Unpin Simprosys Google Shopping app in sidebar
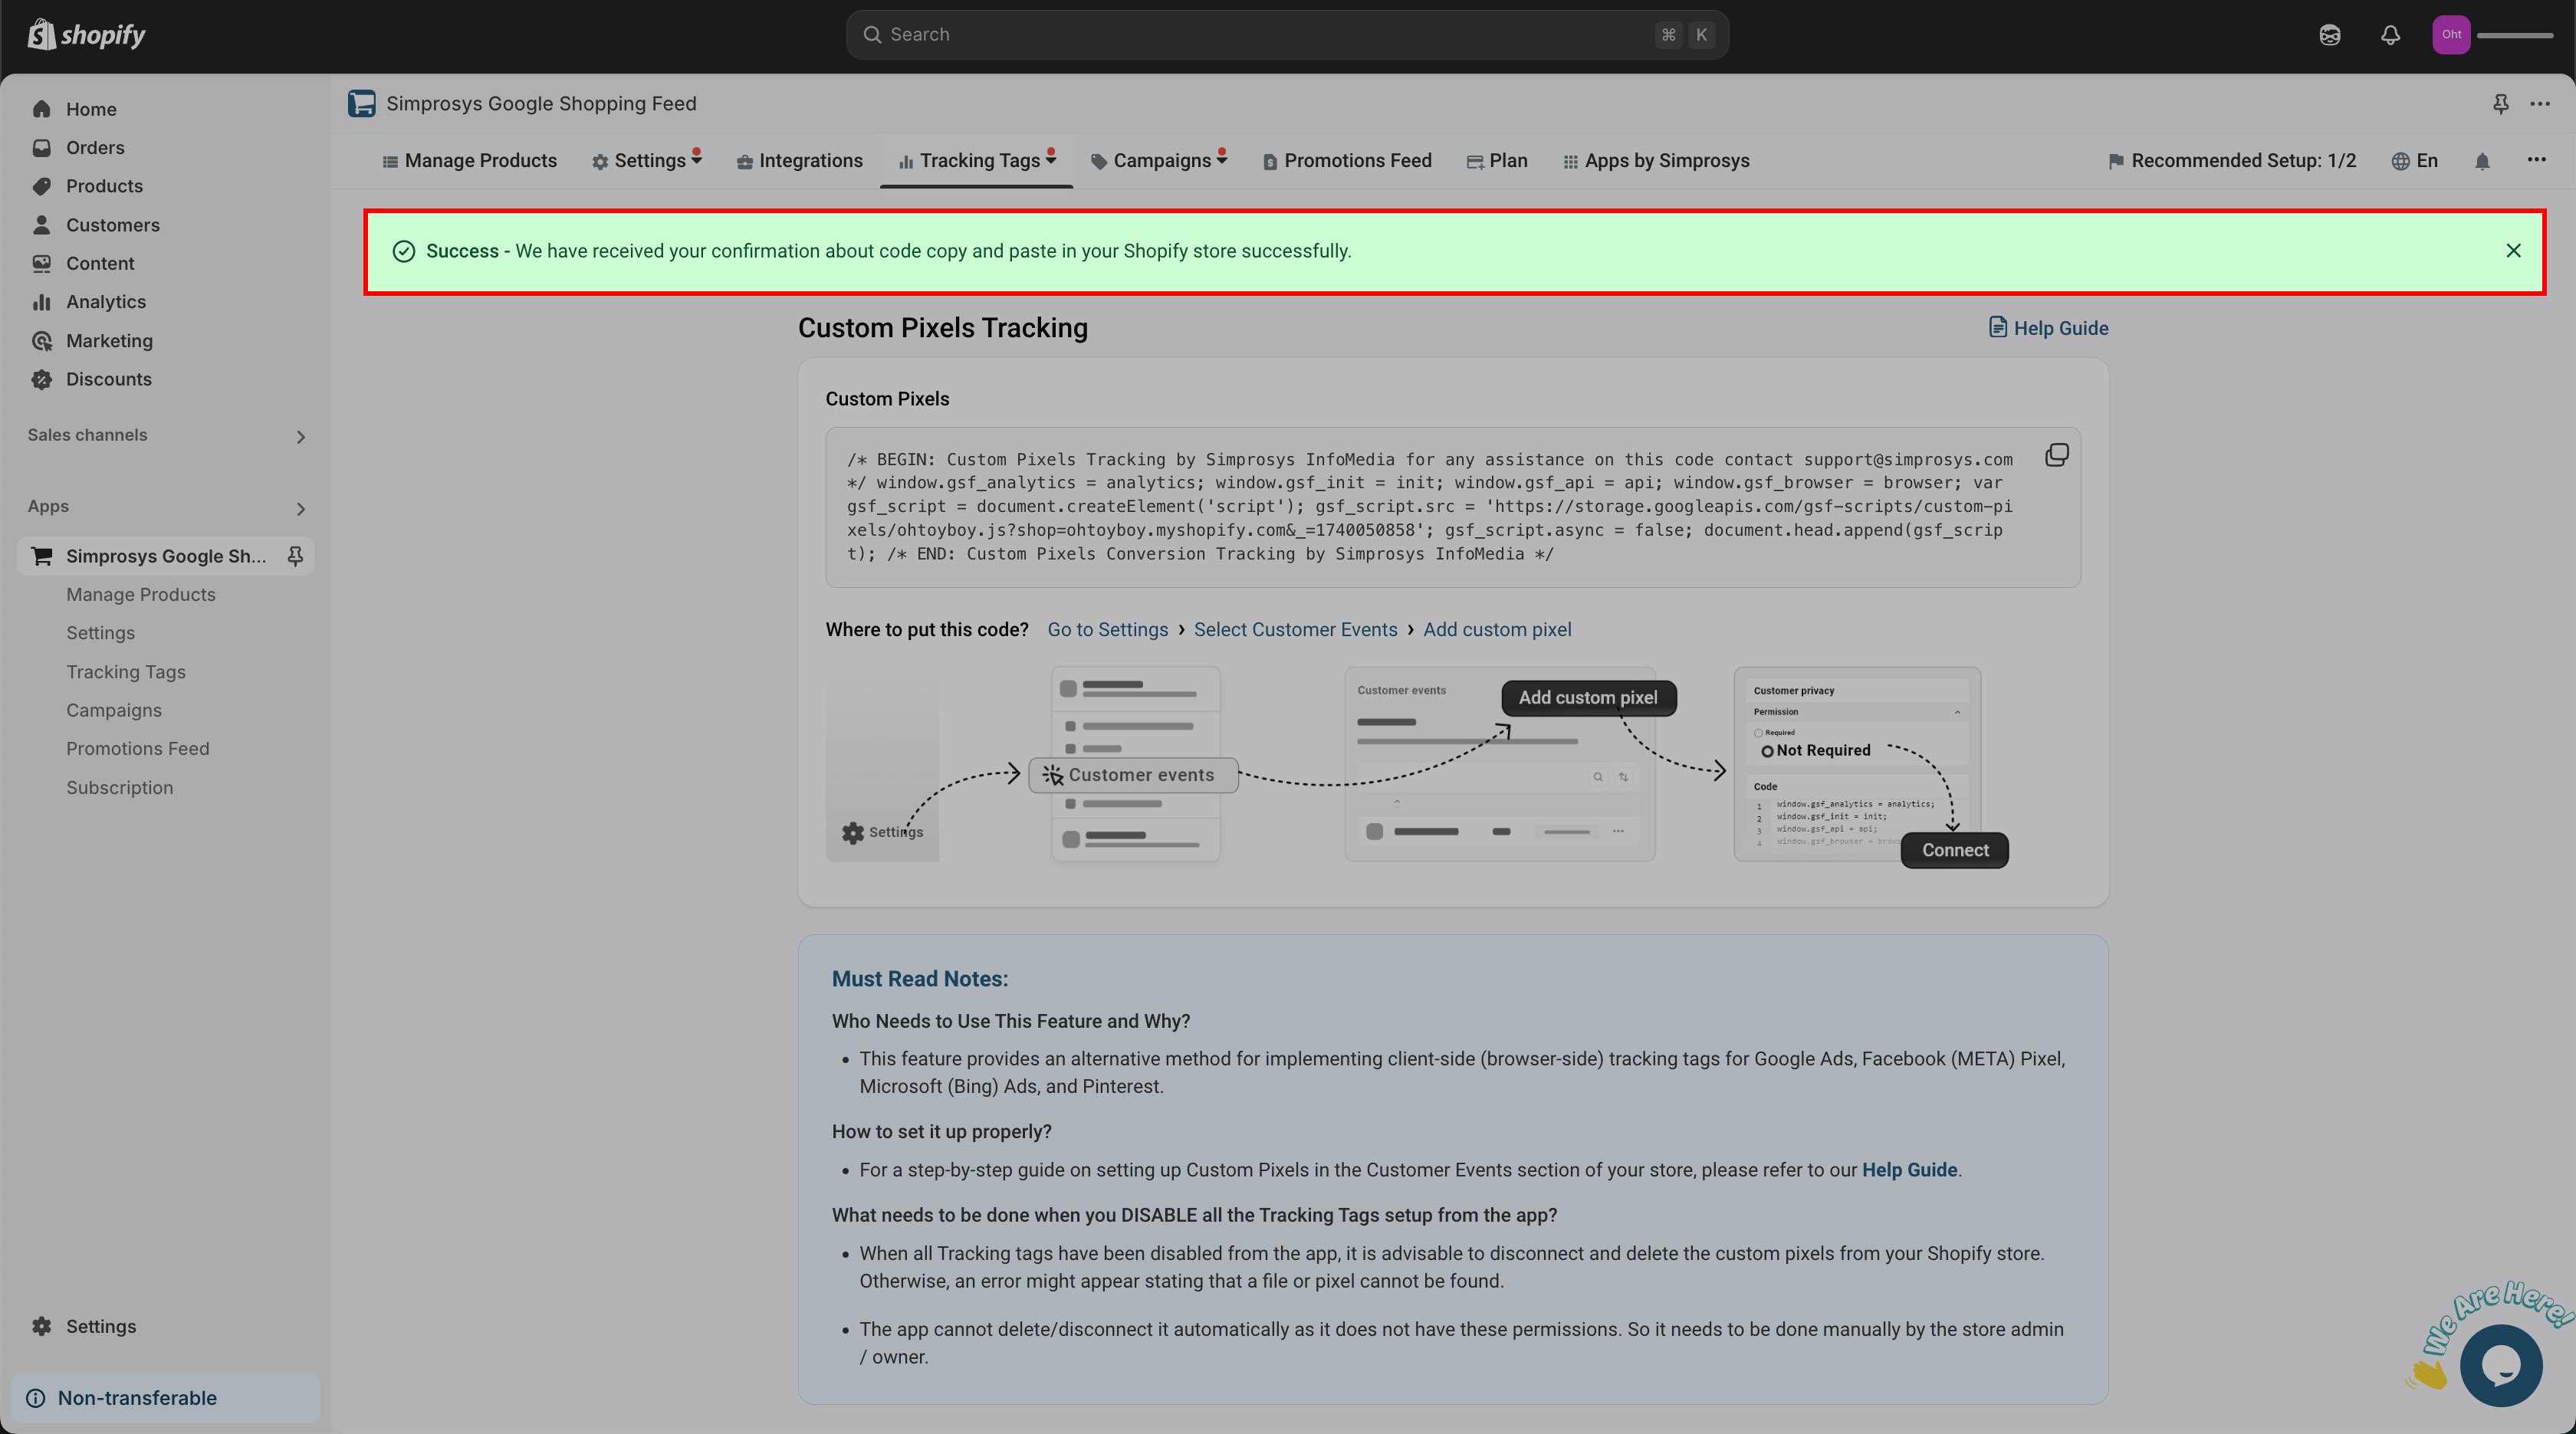 coord(295,556)
